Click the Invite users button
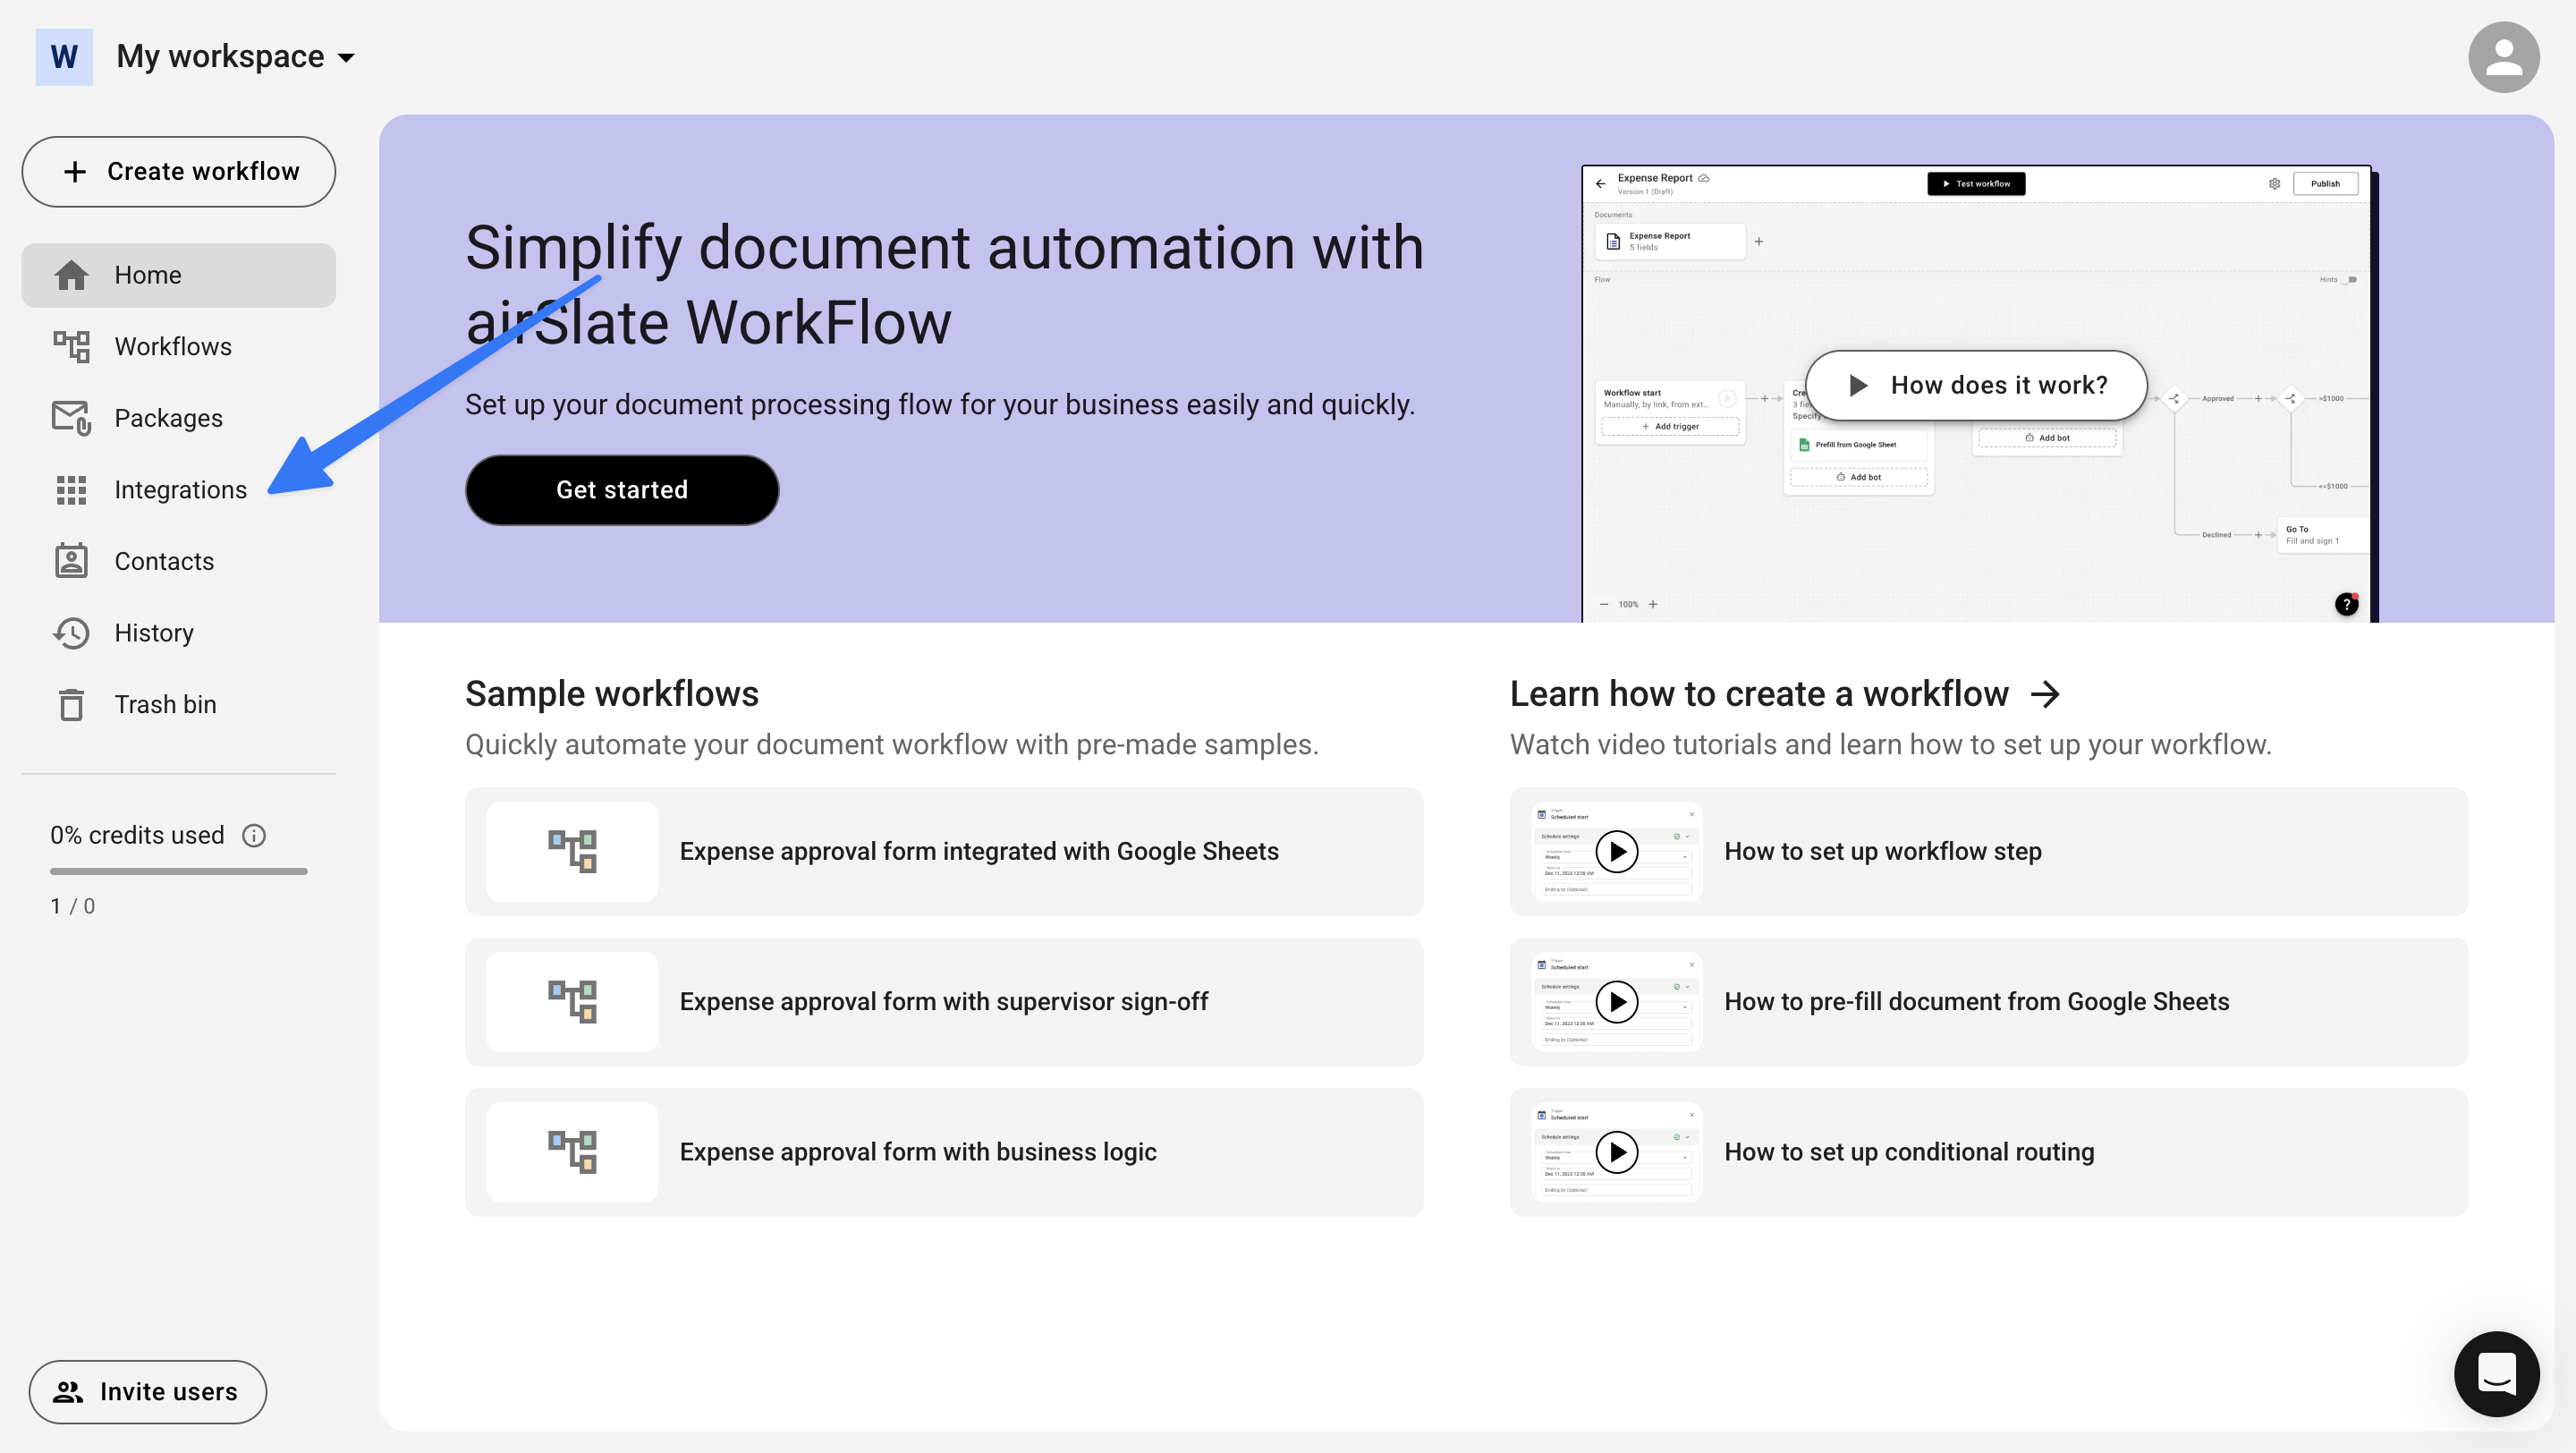 click(x=148, y=1392)
